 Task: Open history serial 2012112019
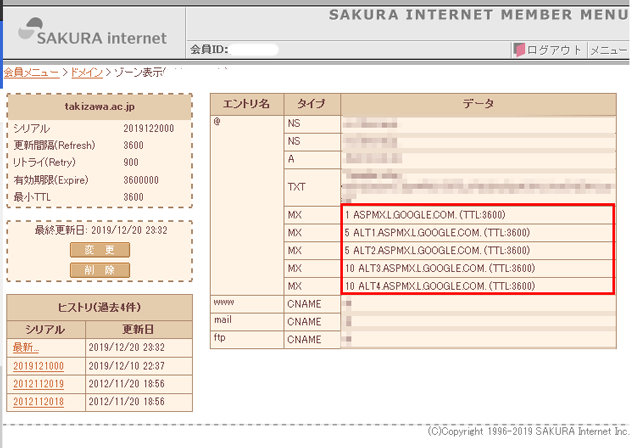coord(38,384)
